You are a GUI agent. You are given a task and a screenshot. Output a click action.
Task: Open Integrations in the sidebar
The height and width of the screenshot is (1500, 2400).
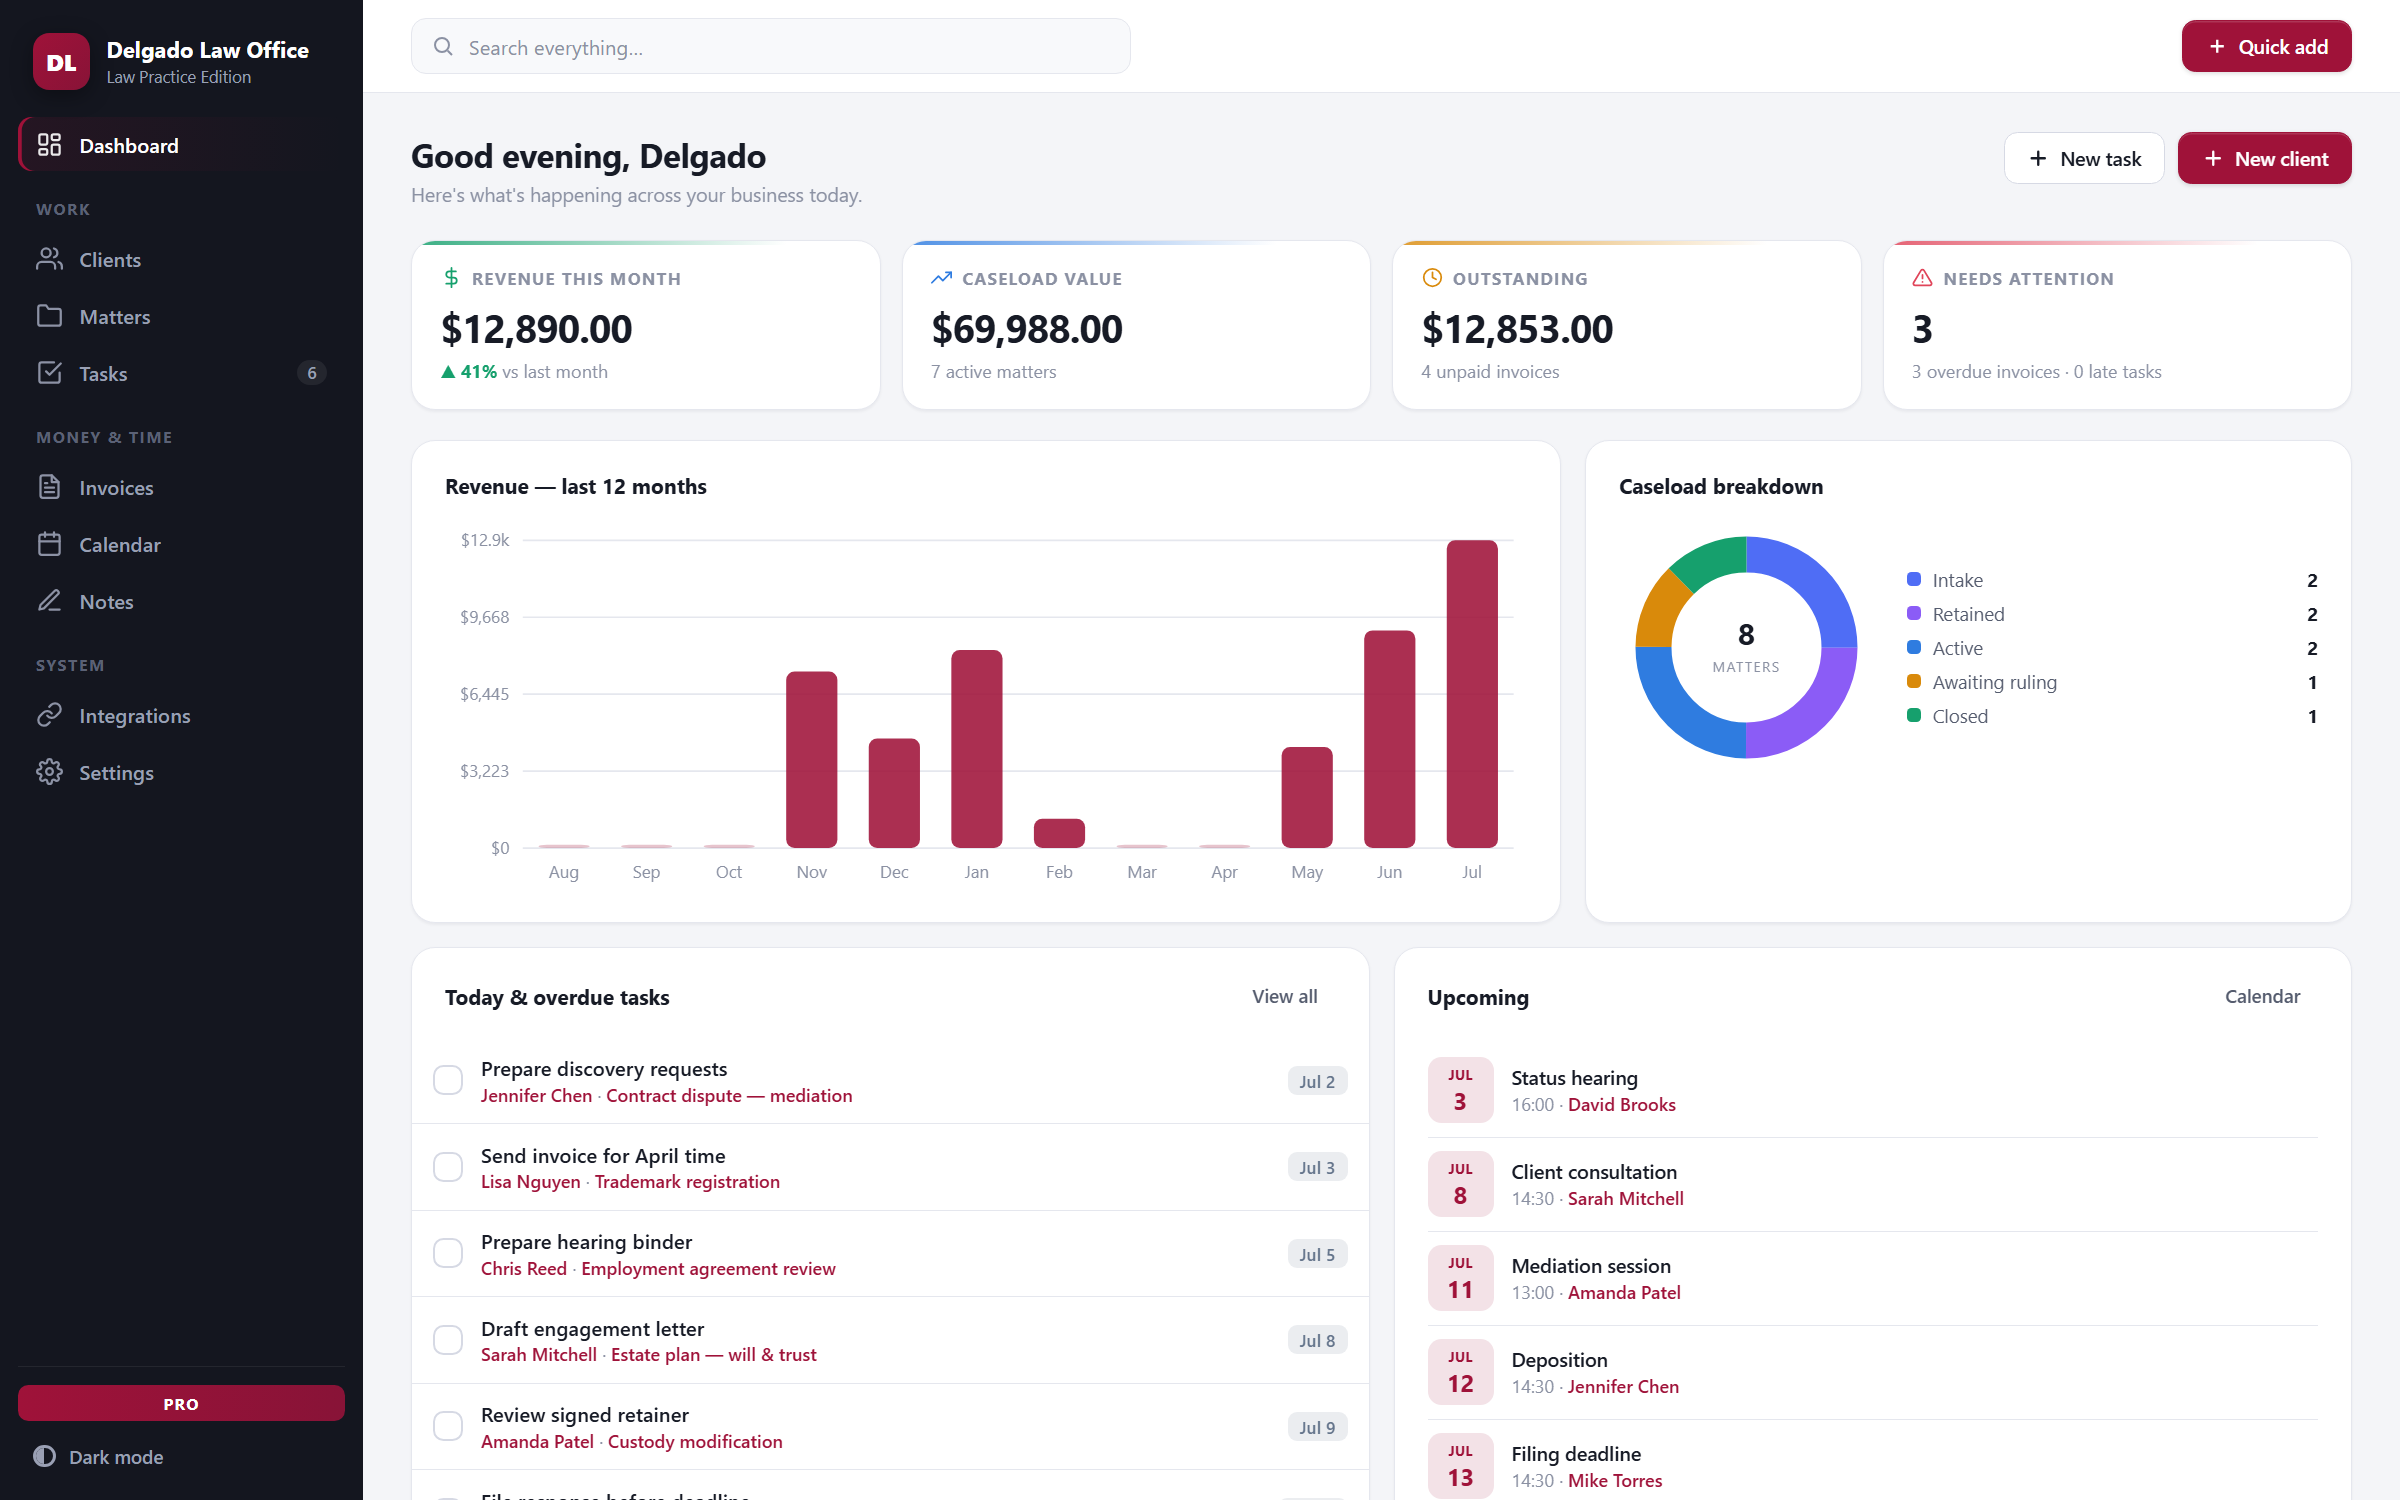tap(181, 715)
